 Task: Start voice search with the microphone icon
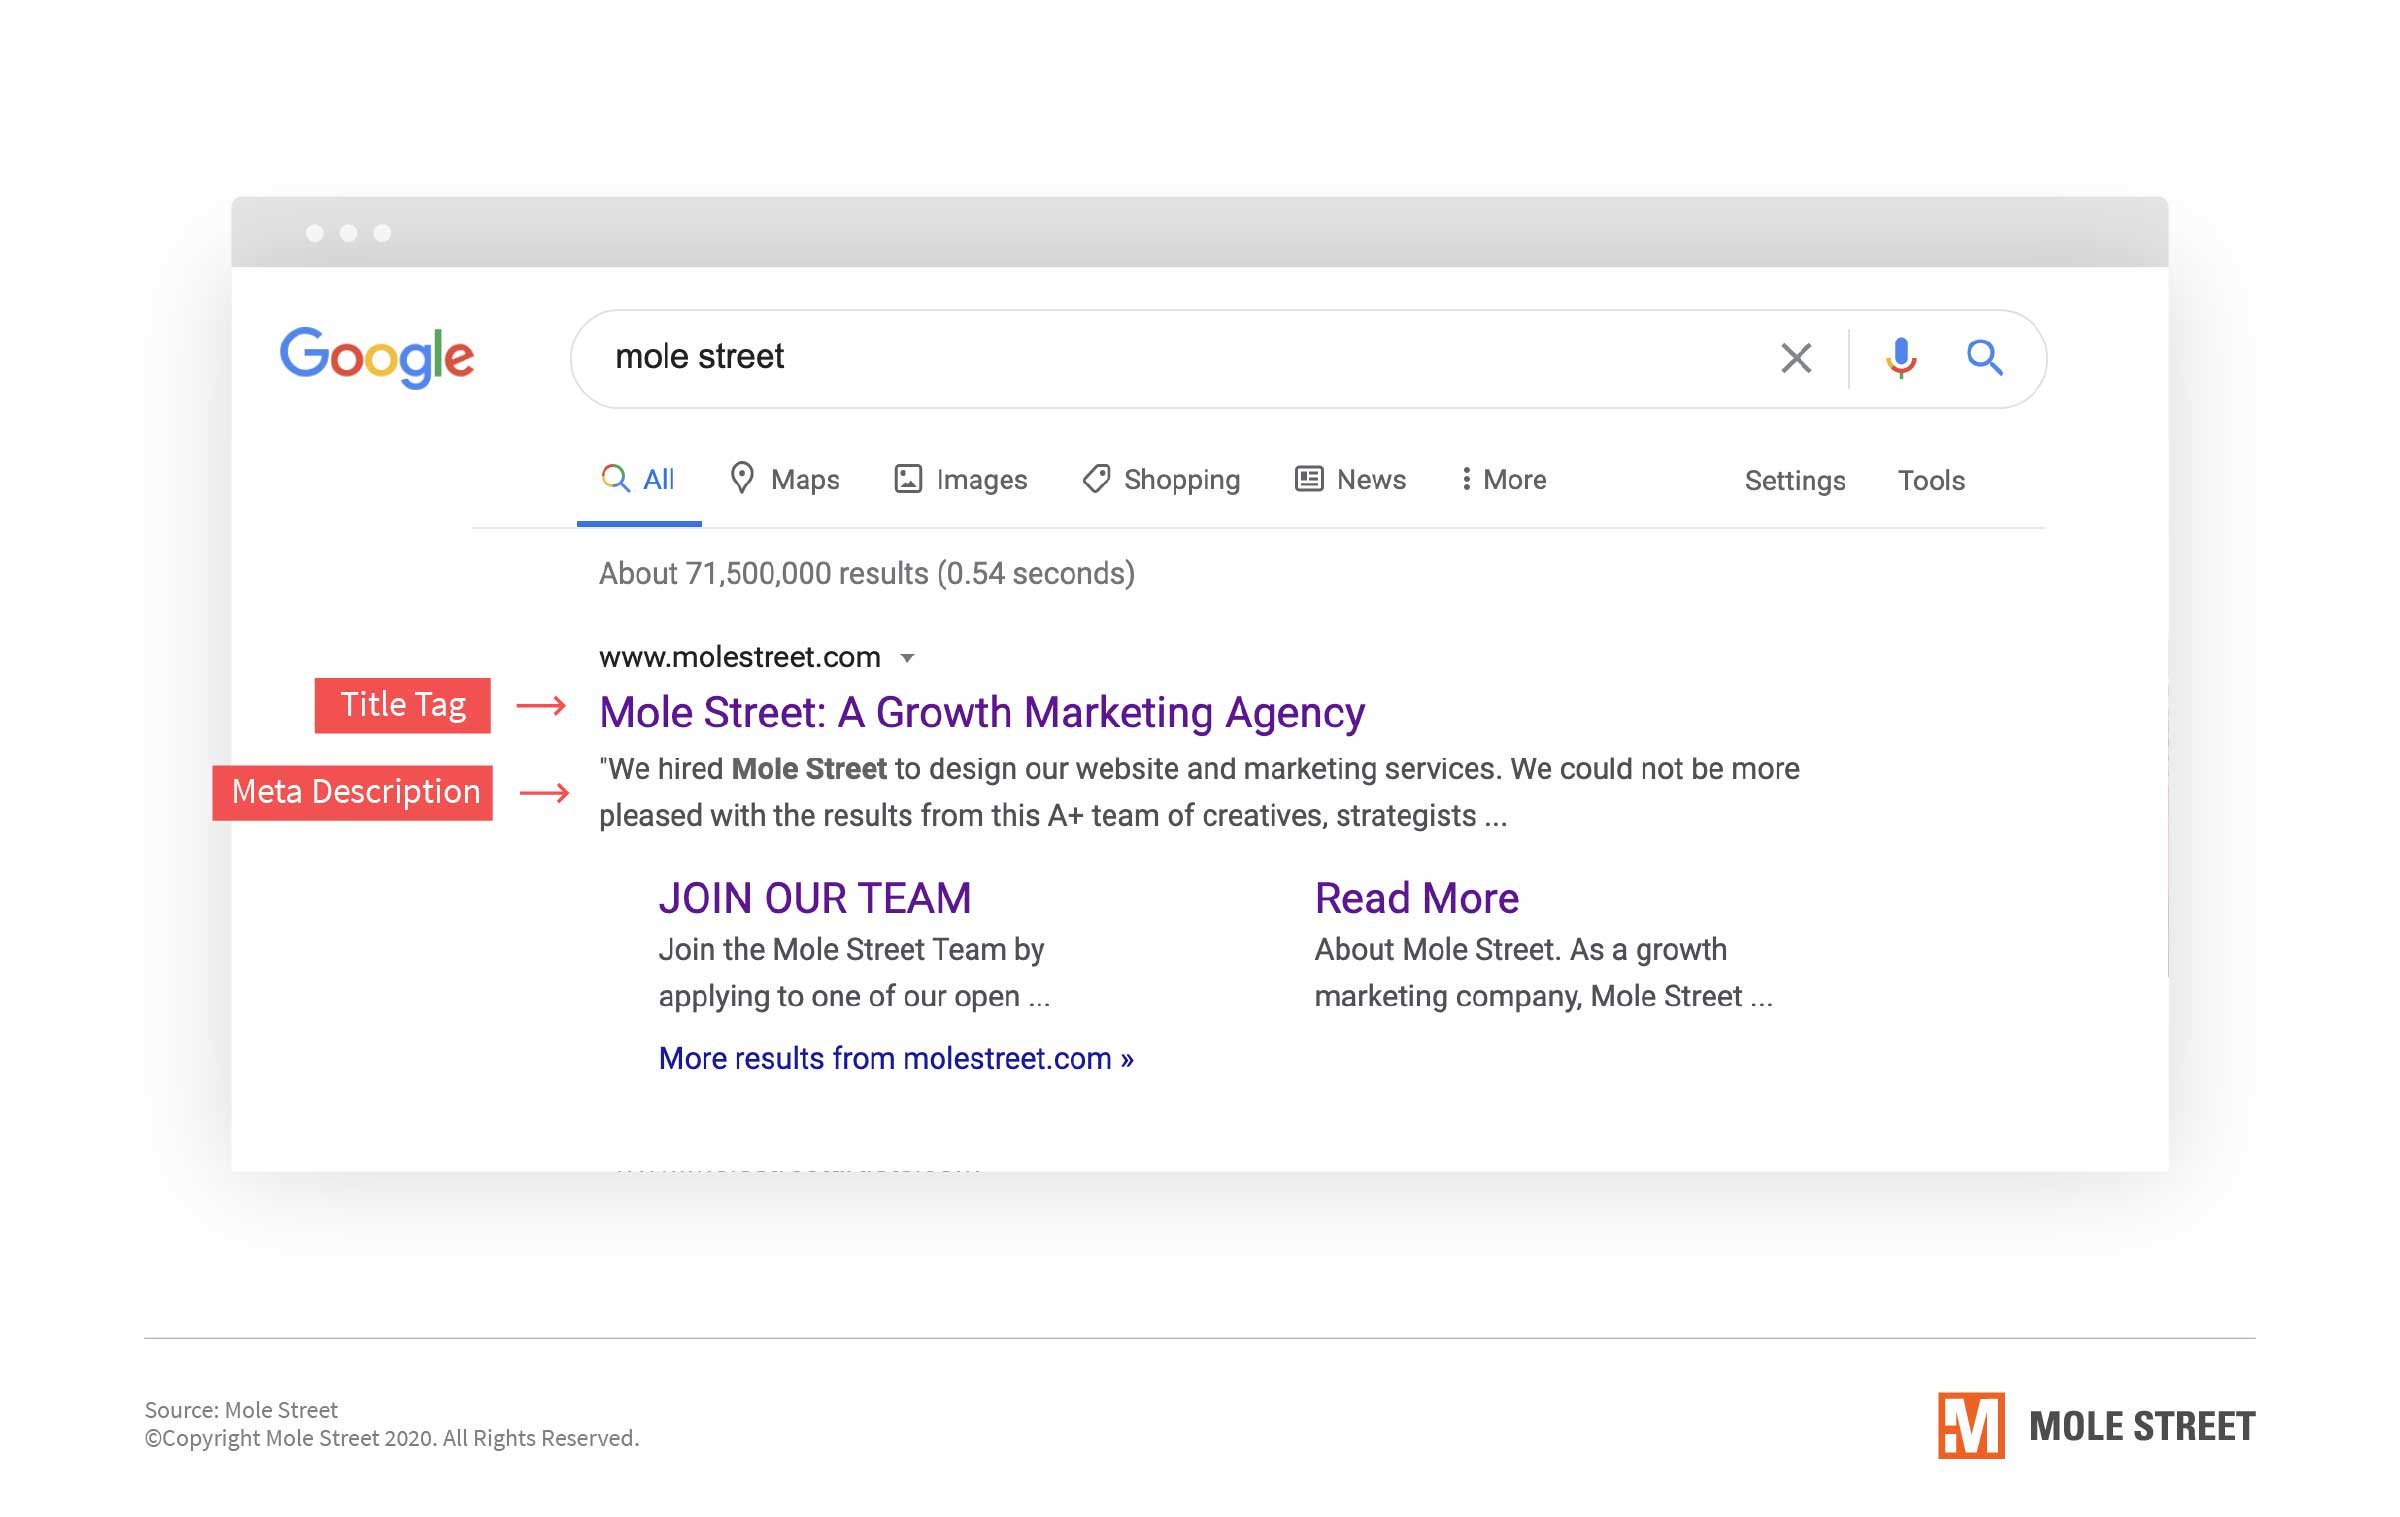[x=1901, y=358]
